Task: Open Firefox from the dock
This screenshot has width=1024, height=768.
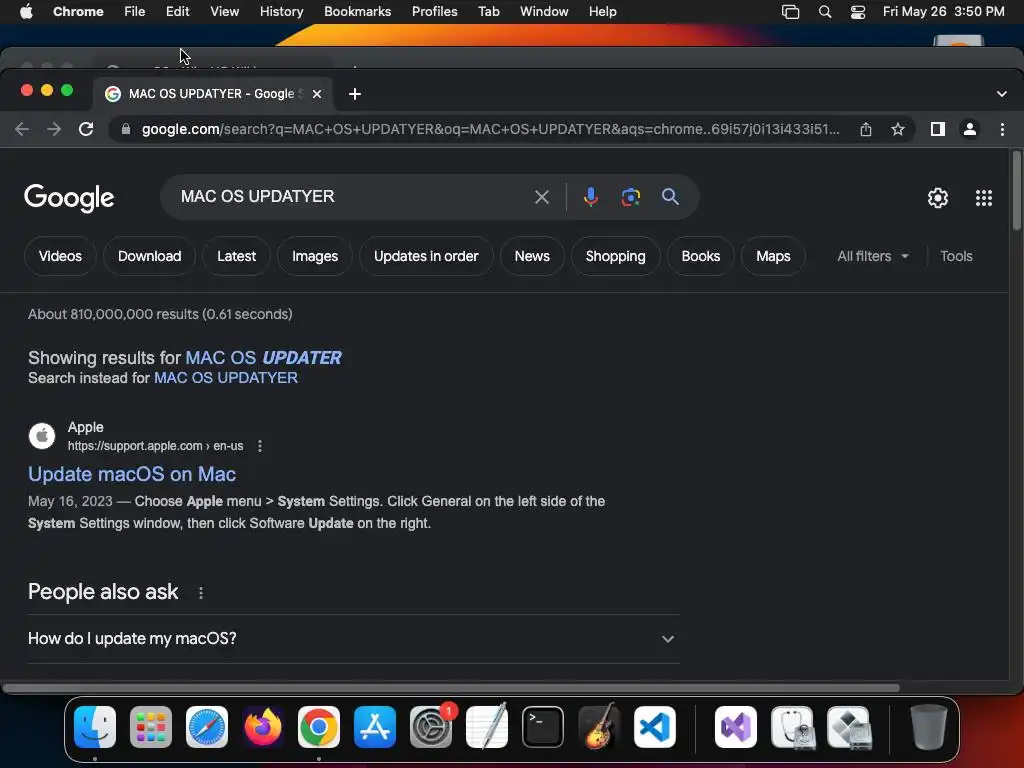Action: point(263,727)
